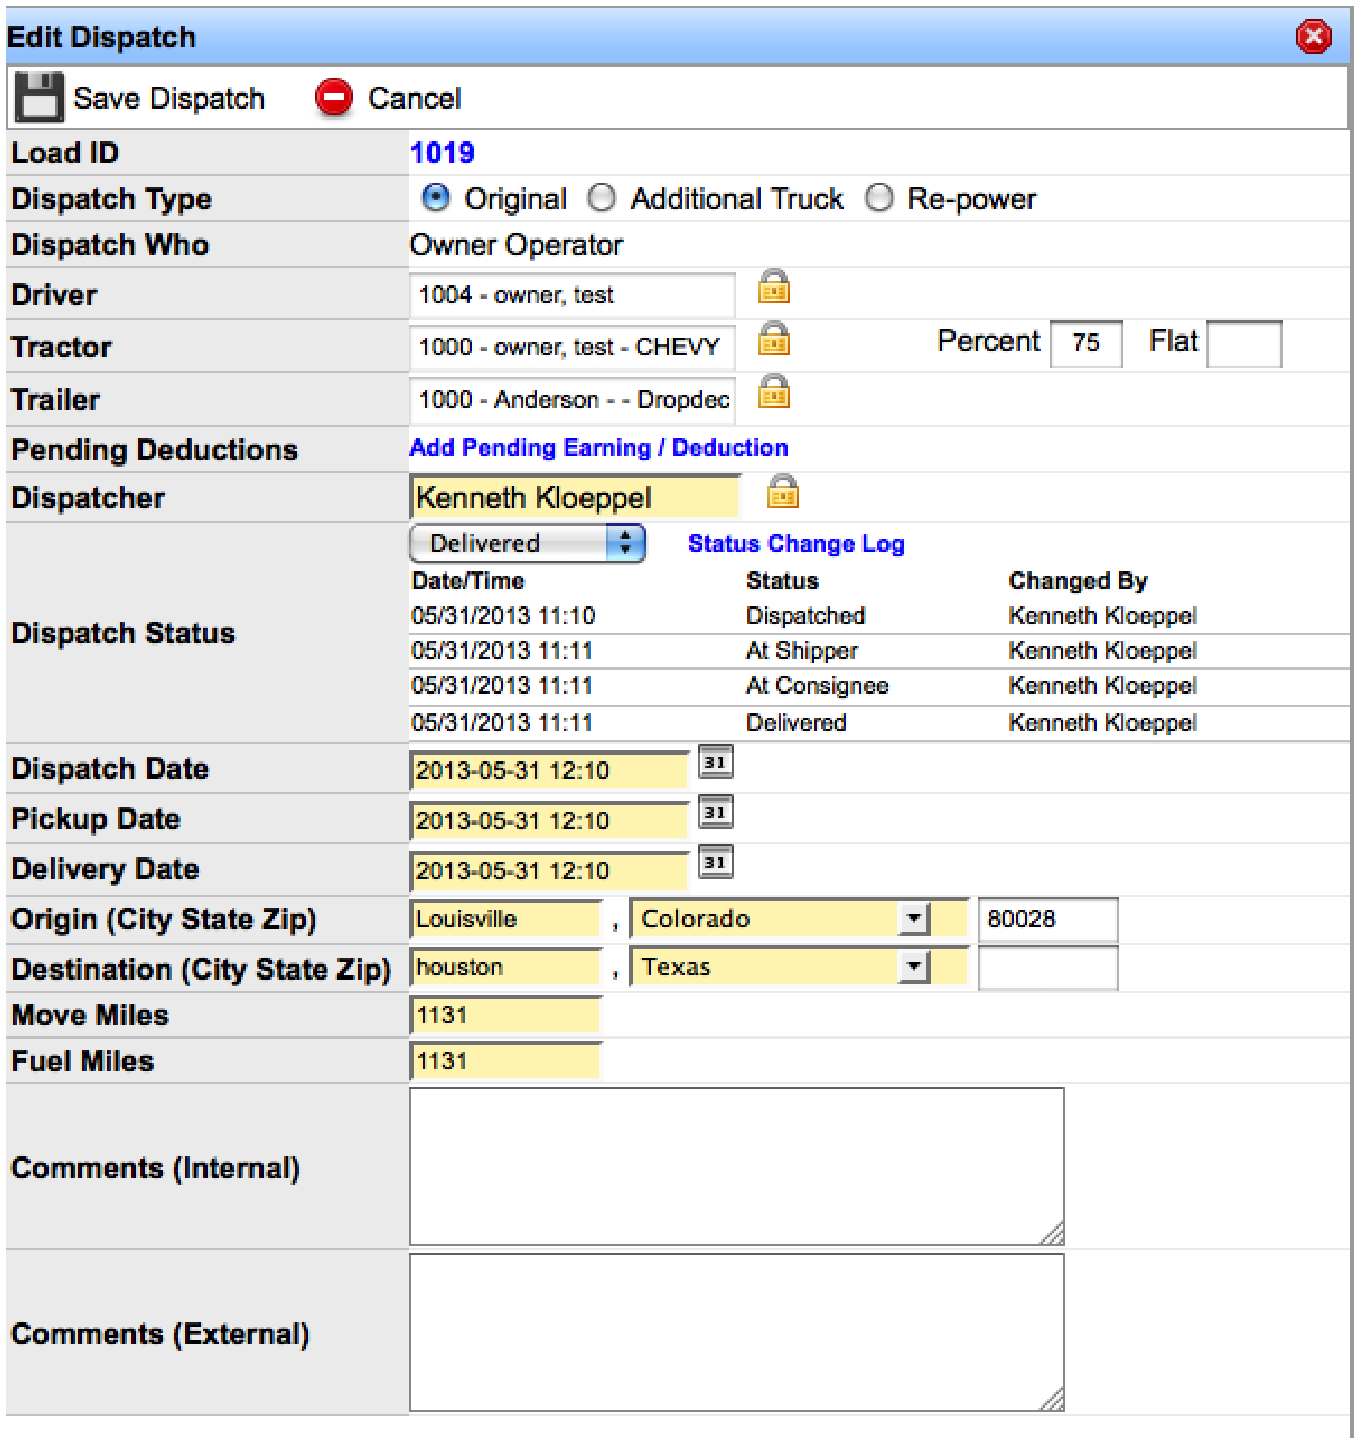Click the empty Flat rate field
1360x1444 pixels.
coord(1244,343)
